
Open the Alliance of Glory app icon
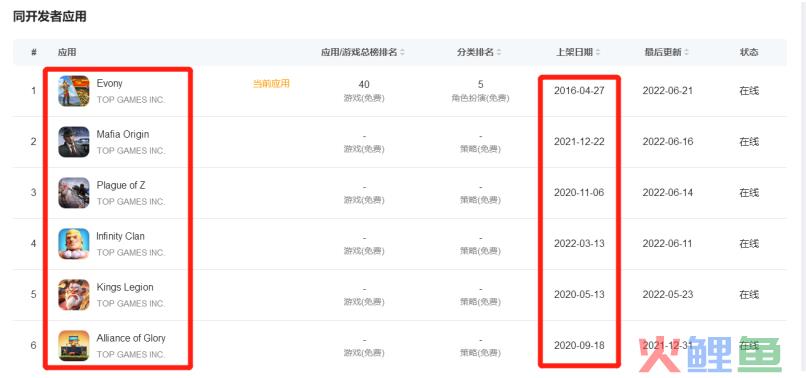coord(74,346)
